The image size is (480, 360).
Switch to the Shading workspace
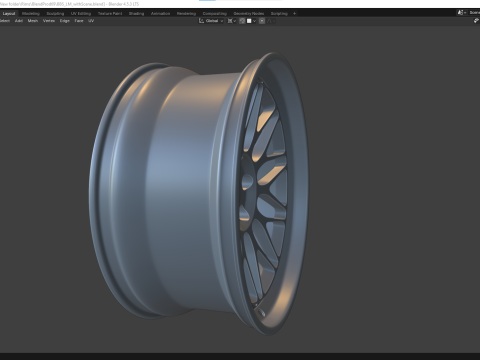pyautogui.click(x=137, y=13)
